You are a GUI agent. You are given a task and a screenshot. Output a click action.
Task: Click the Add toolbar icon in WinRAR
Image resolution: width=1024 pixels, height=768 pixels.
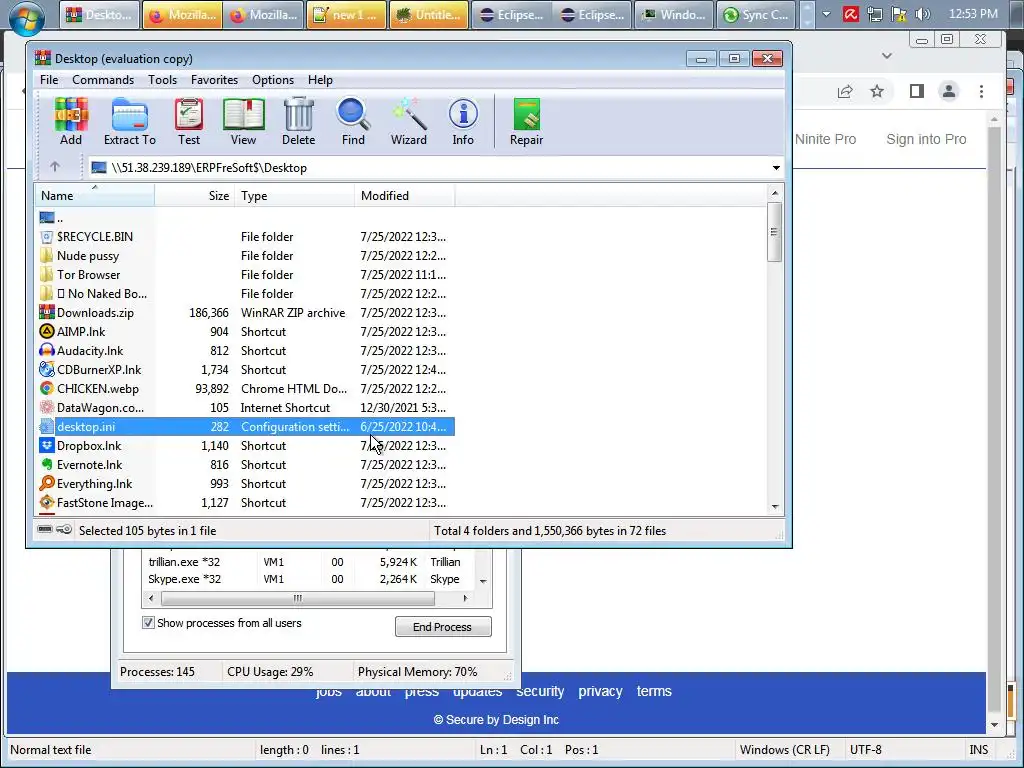pyautogui.click(x=71, y=121)
